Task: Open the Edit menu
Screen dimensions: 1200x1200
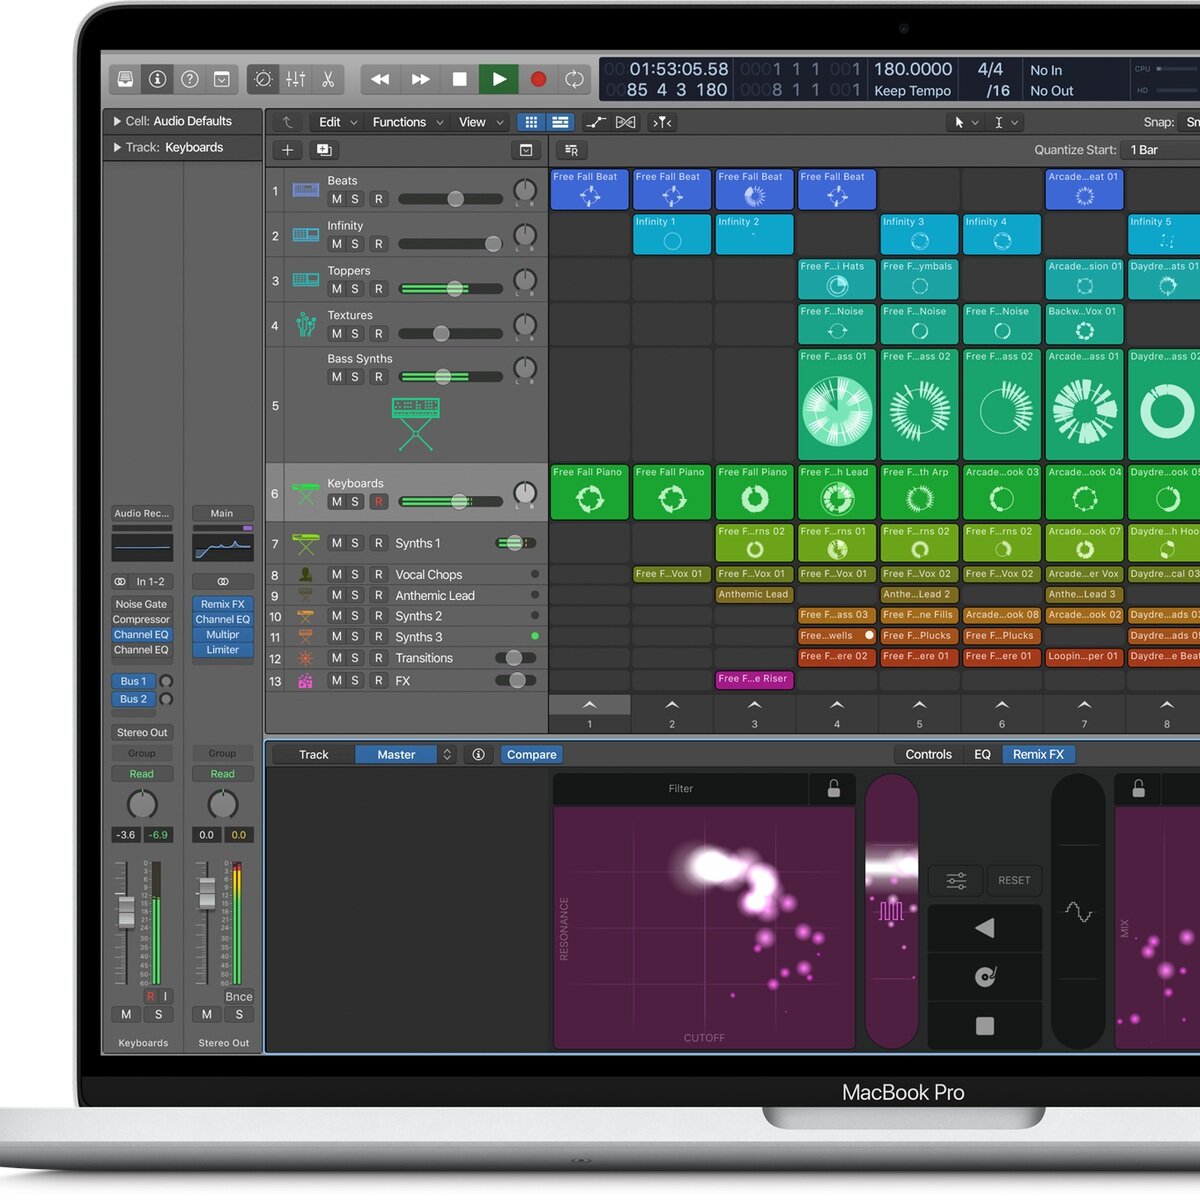Action: tap(337, 122)
